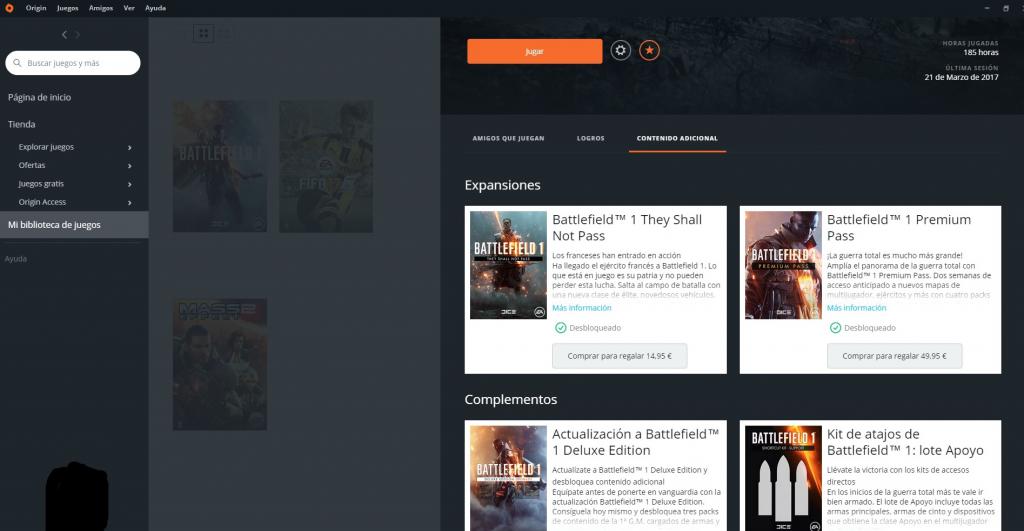Click Kit de atajos lote Apoyo cover art
Screen dimensions: 1024x531
(783, 478)
